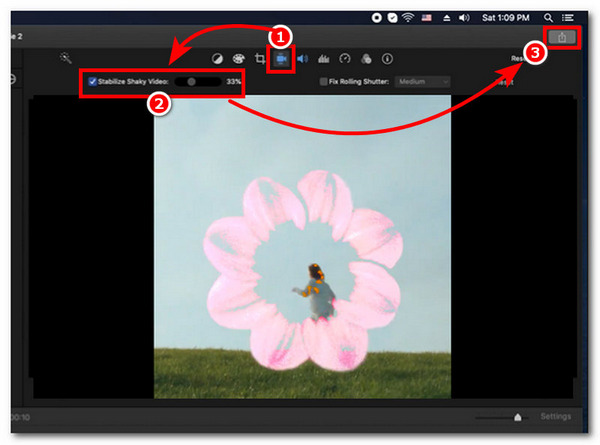Open timeline Settings
The height and width of the screenshot is (445, 600).
[x=556, y=416]
